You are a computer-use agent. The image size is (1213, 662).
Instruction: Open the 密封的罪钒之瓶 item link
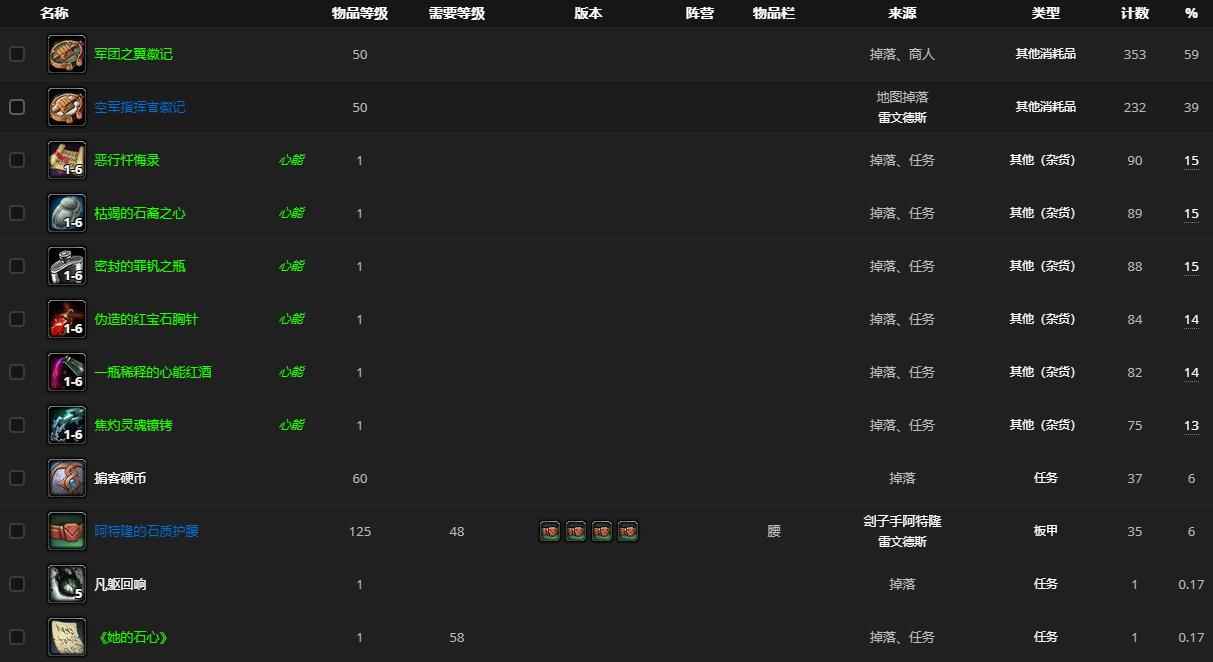pyautogui.click(x=140, y=266)
